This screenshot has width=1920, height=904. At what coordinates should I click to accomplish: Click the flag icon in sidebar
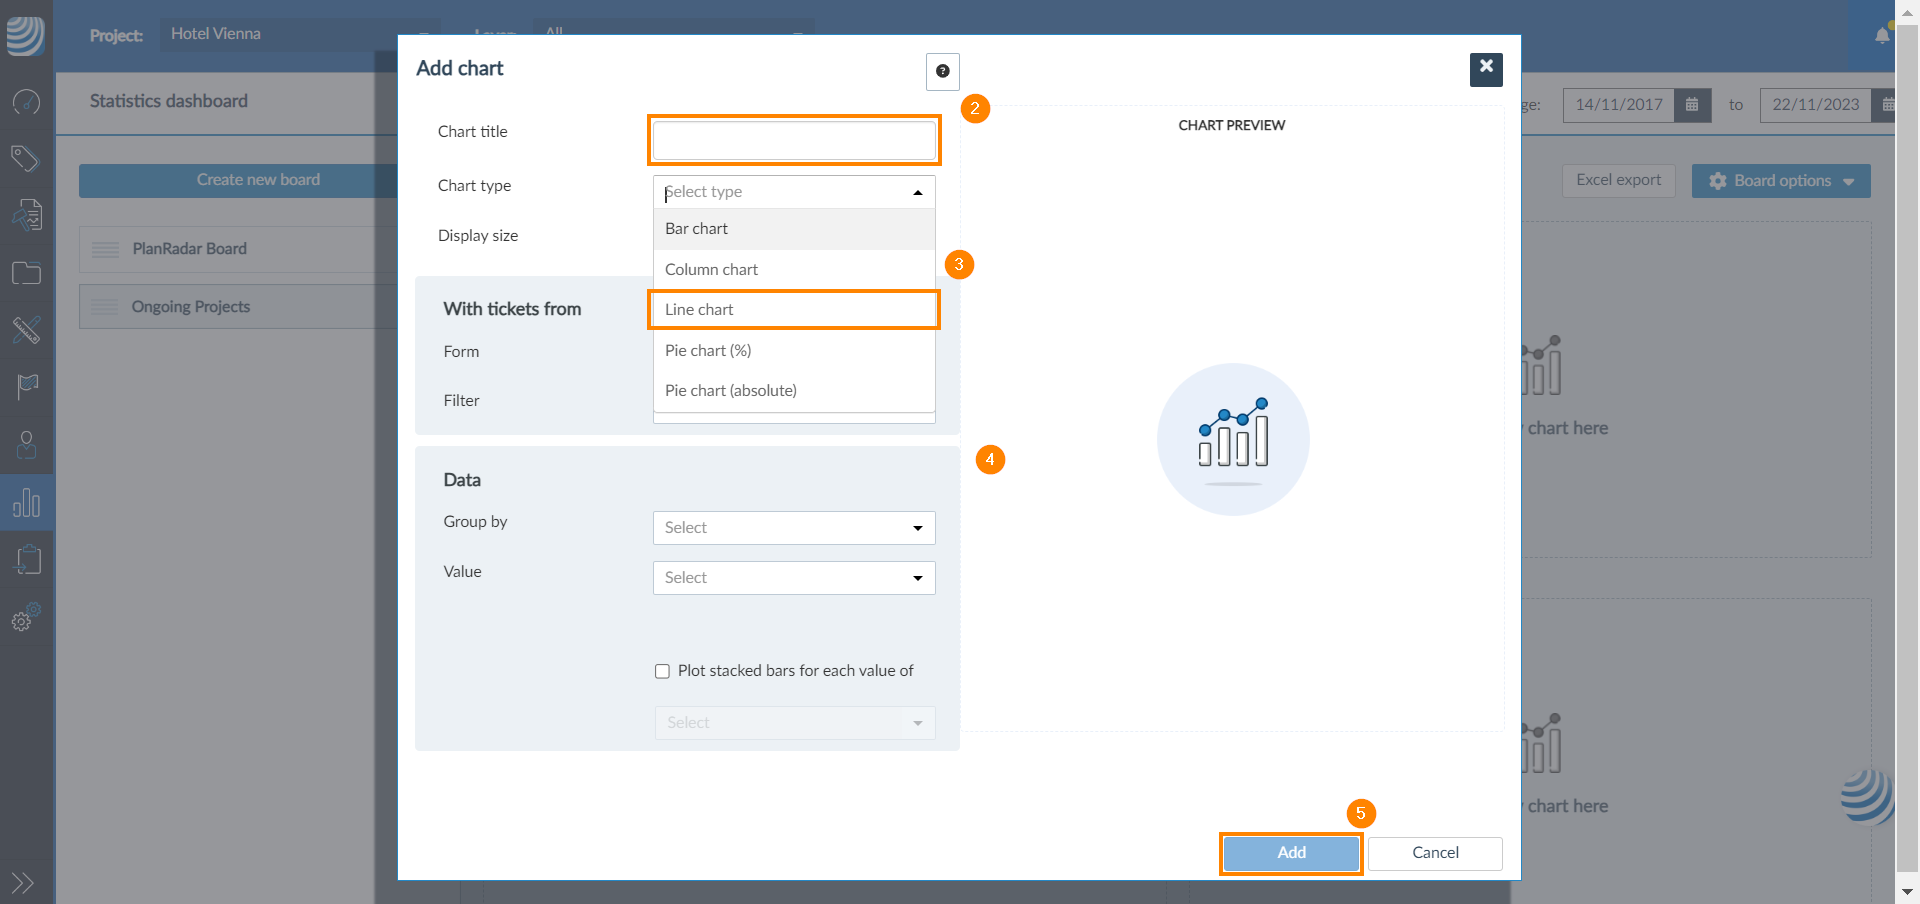pyautogui.click(x=26, y=386)
